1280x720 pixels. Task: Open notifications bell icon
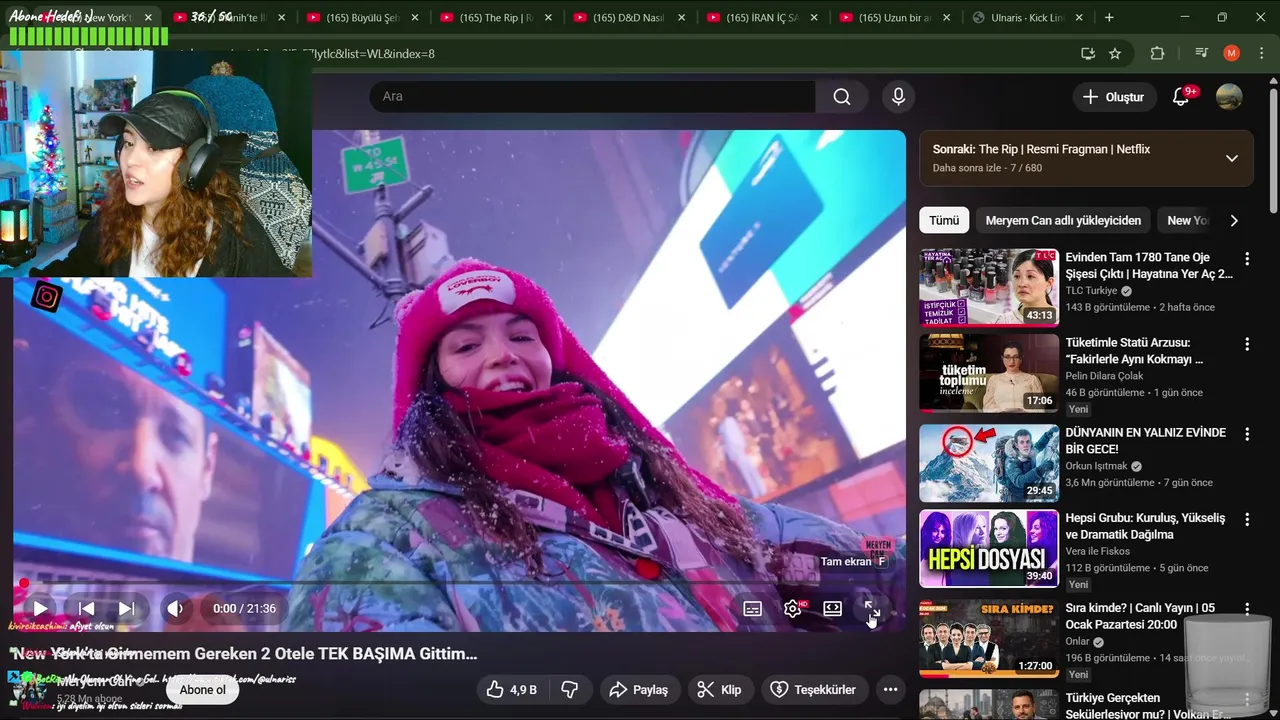[1181, 97]
